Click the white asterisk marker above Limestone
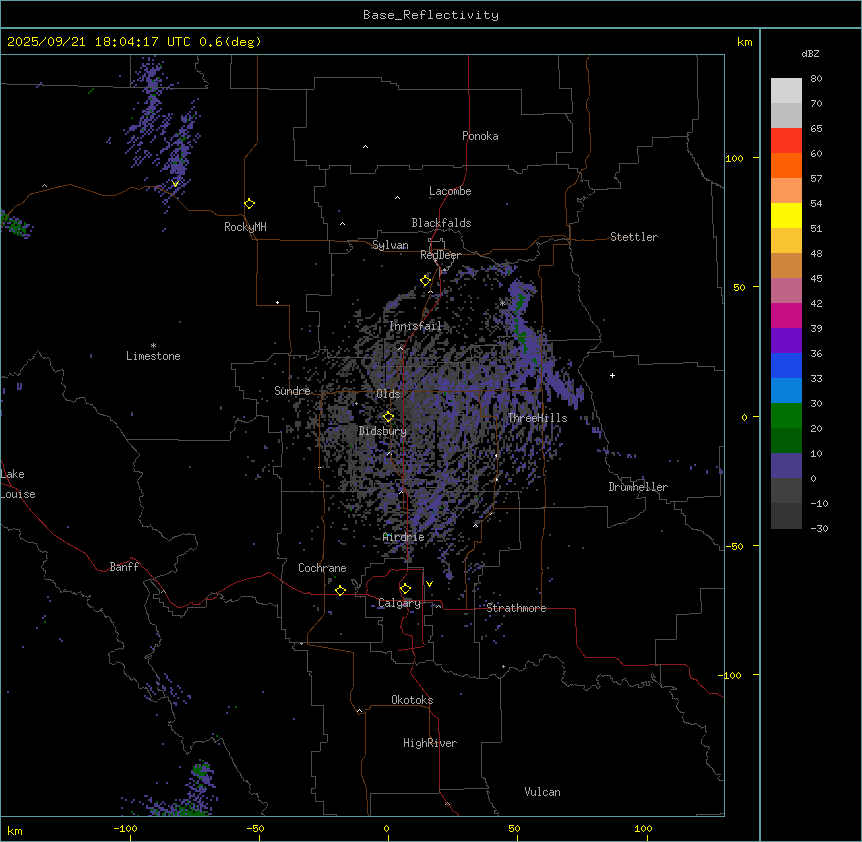The width and height of the screenshot is (862, 842). point(153,346)
